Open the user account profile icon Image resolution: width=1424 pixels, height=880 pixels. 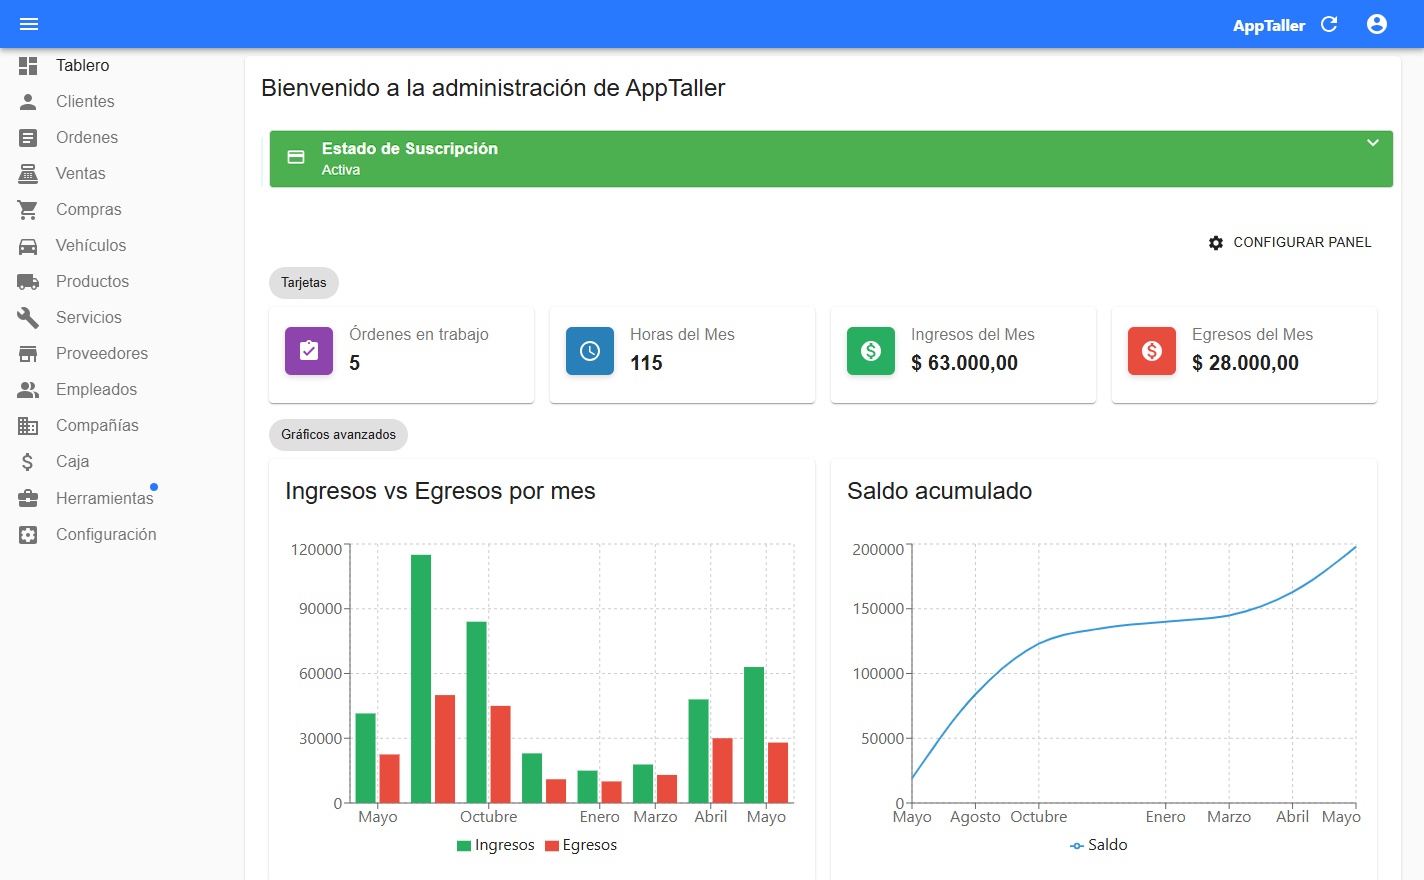[1377, 24]
